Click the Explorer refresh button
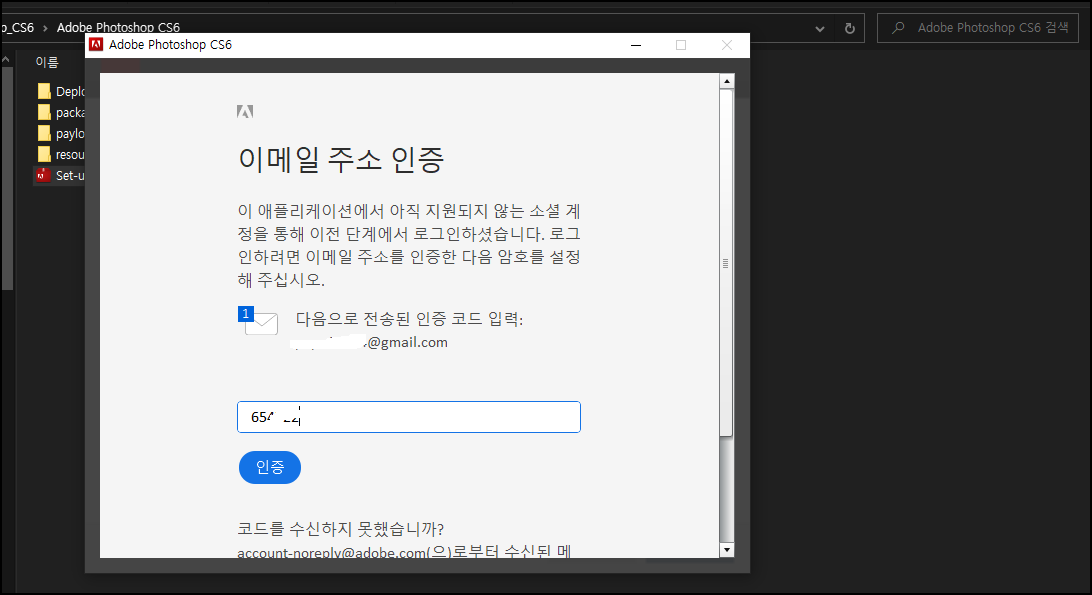The width and height of the screenshot is (1092, 595). 850,29
